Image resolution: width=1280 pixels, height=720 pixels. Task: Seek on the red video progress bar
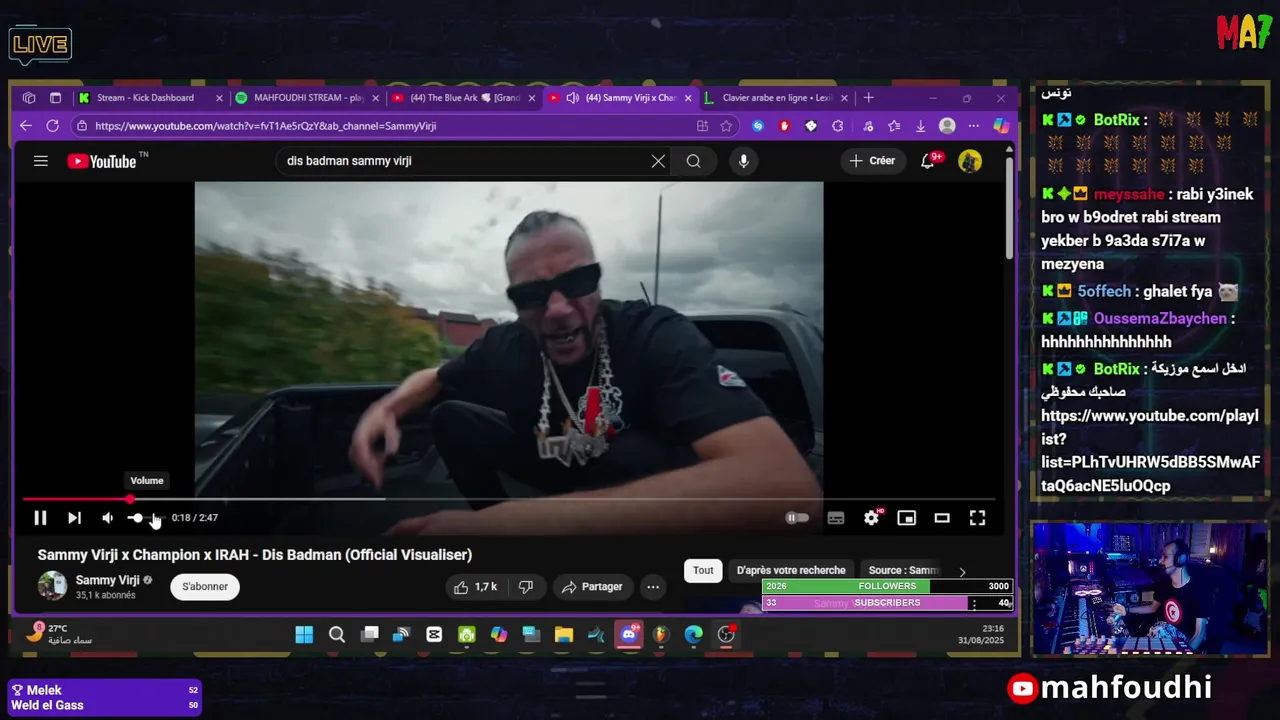[x=509, y=498]
